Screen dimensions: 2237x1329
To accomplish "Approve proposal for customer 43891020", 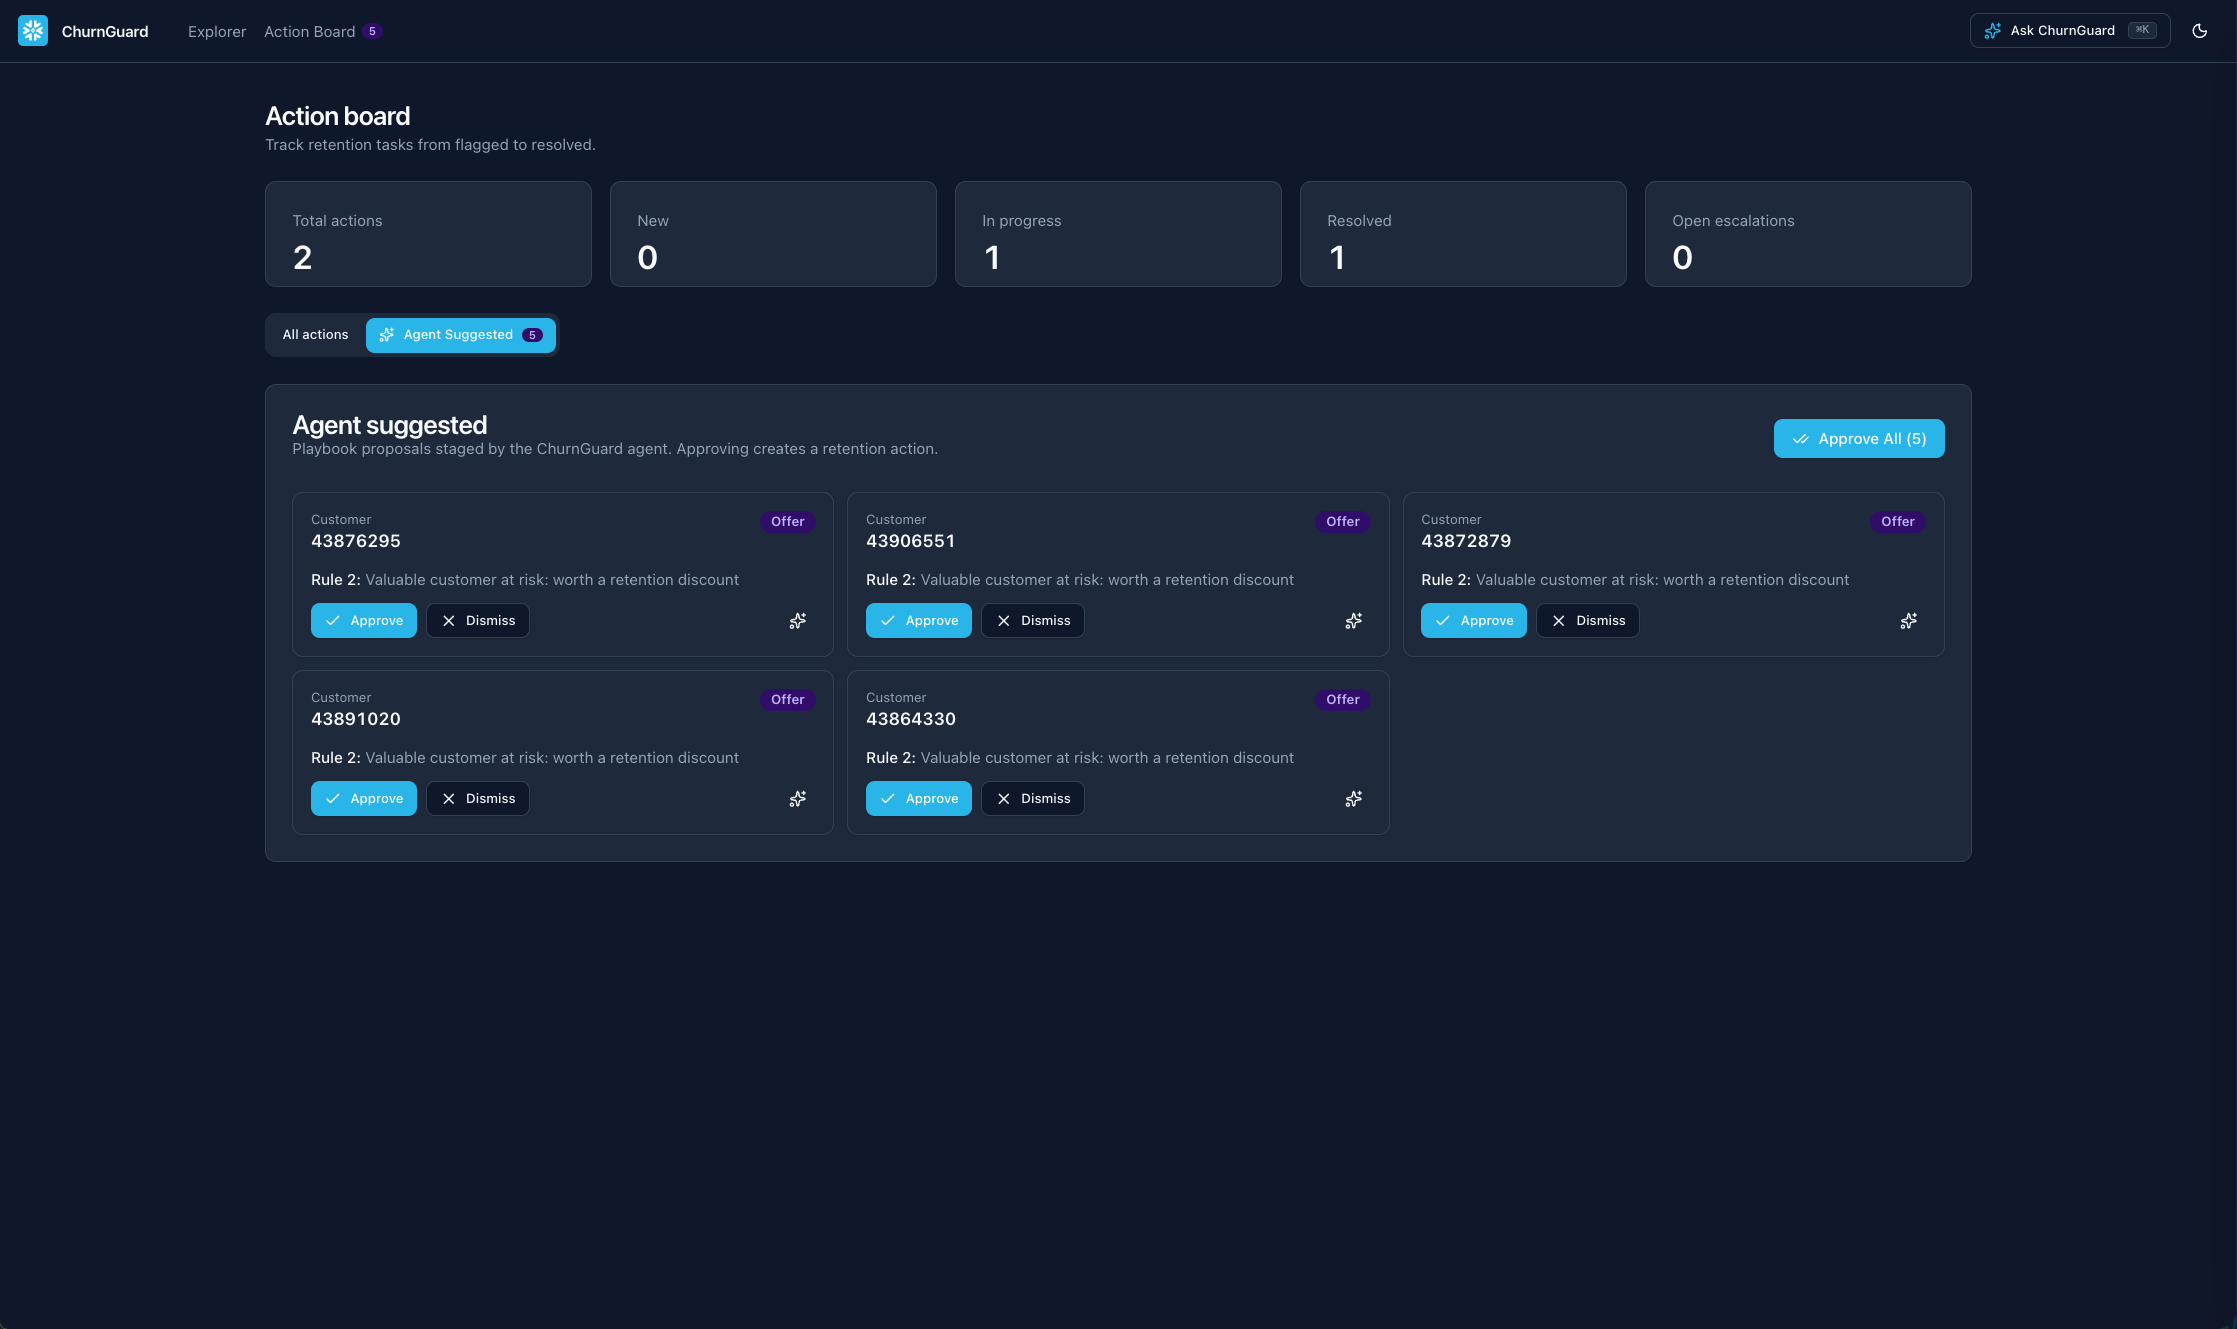I will click(x=364, y=799).
